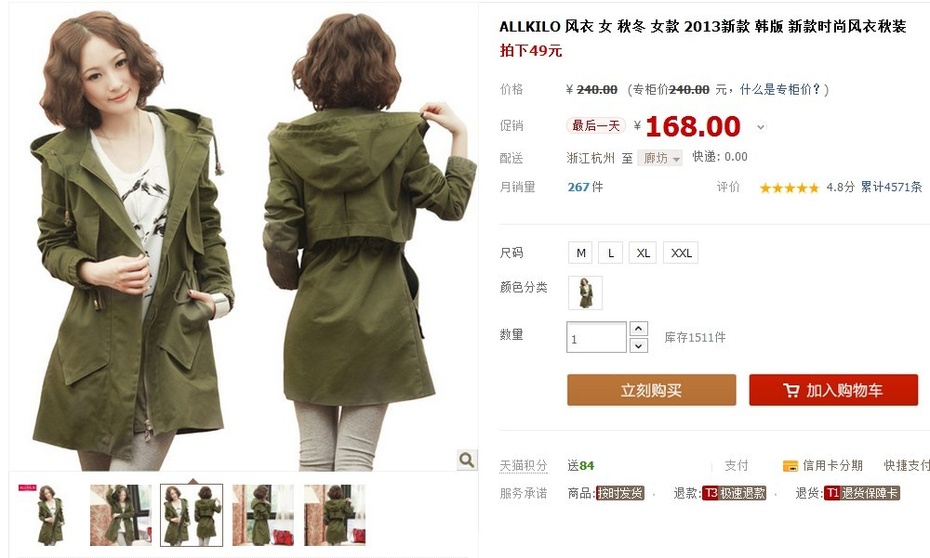Open the 累计4571条 reviews link

coord(891,187)
